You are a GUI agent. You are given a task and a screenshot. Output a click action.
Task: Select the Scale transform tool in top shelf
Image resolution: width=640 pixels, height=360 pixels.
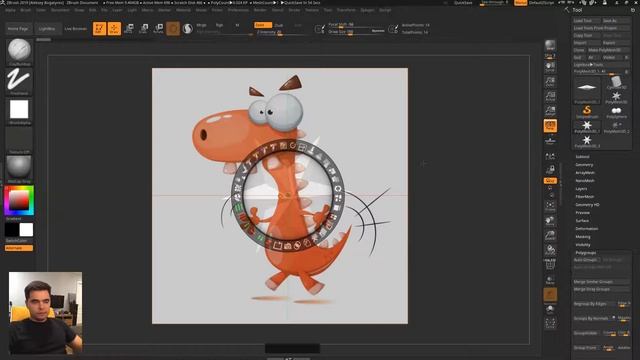coord(144,29)
